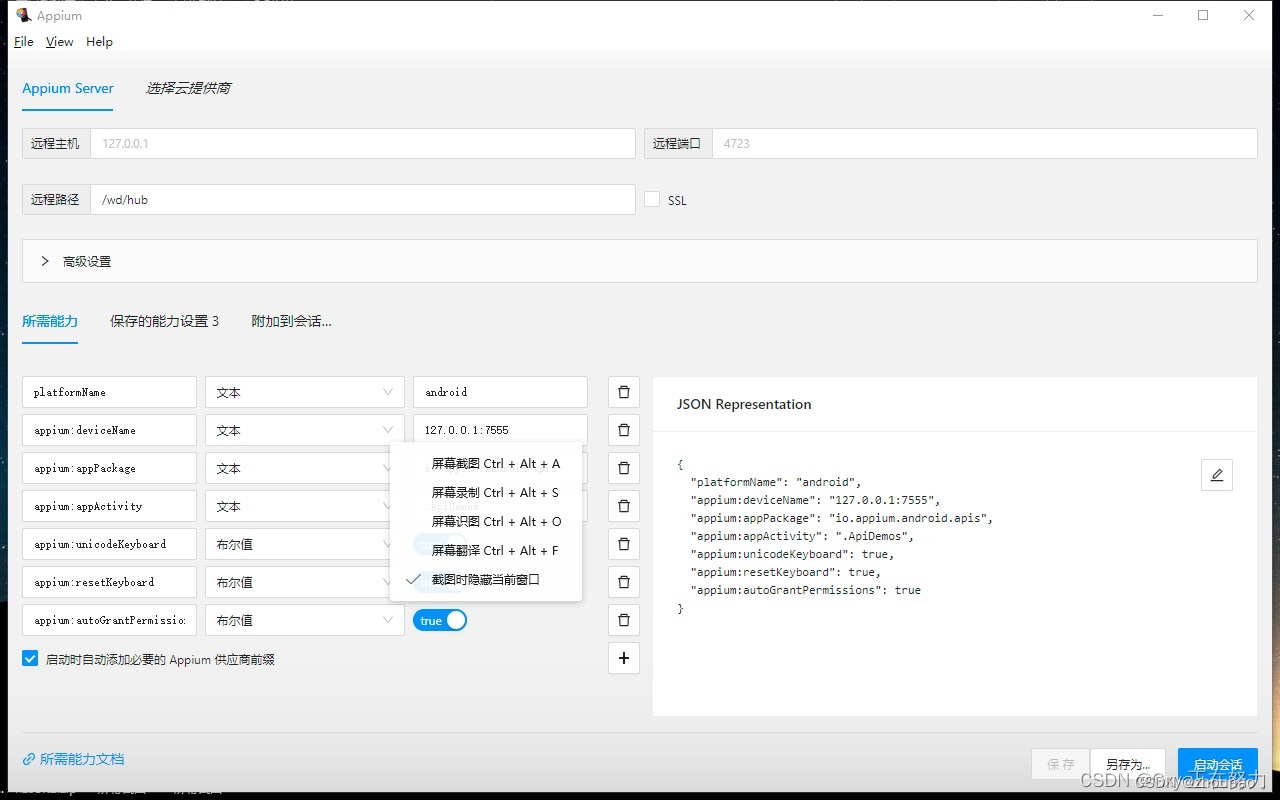Choose 屏幕截图 Ctrl + Alt + A

[485, 463]
